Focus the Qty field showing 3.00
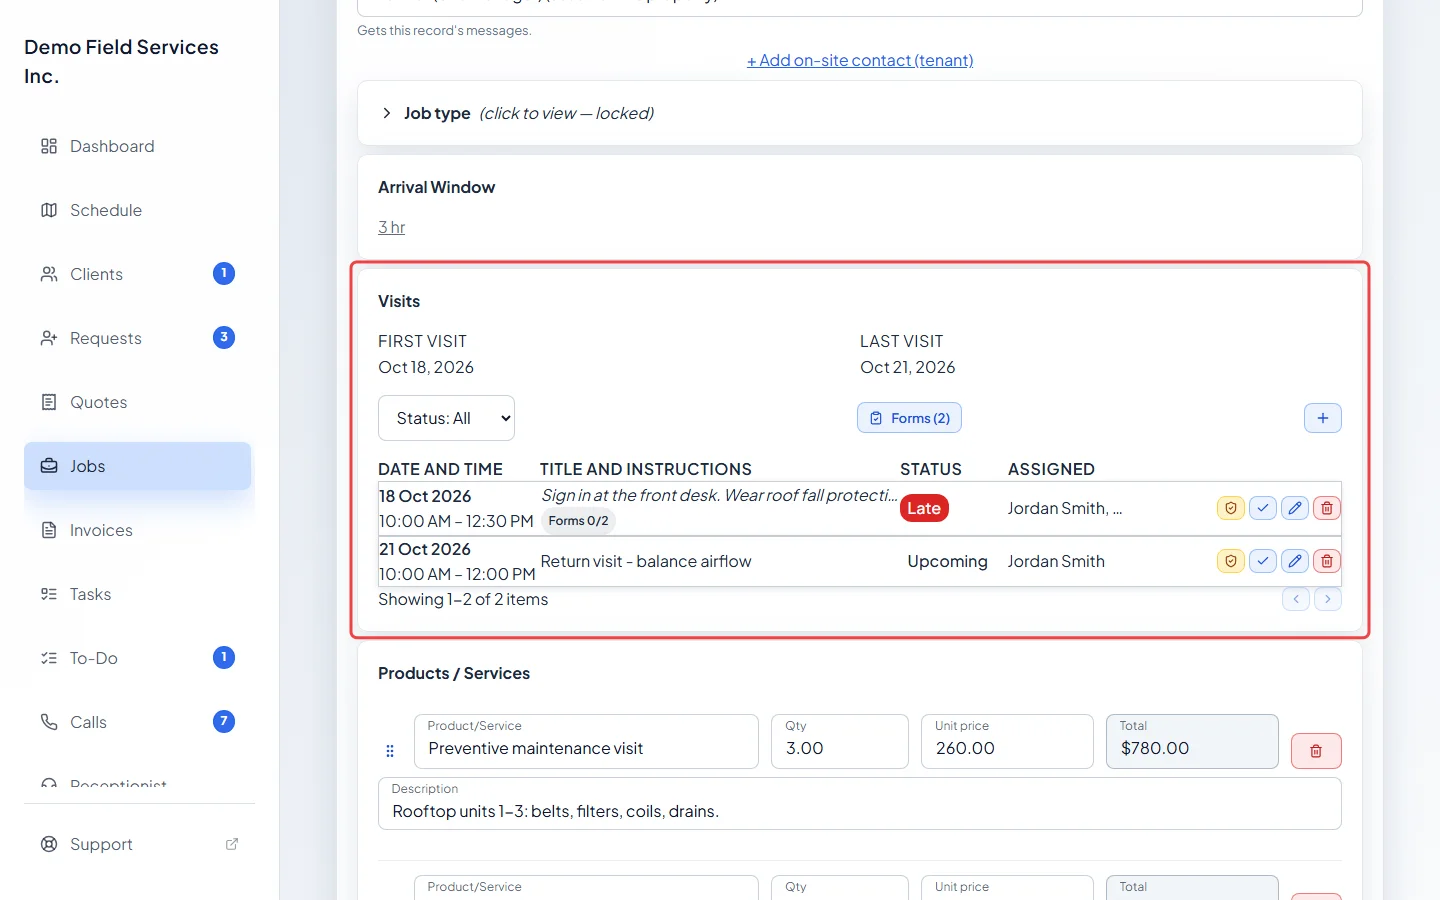 [840, 741]
